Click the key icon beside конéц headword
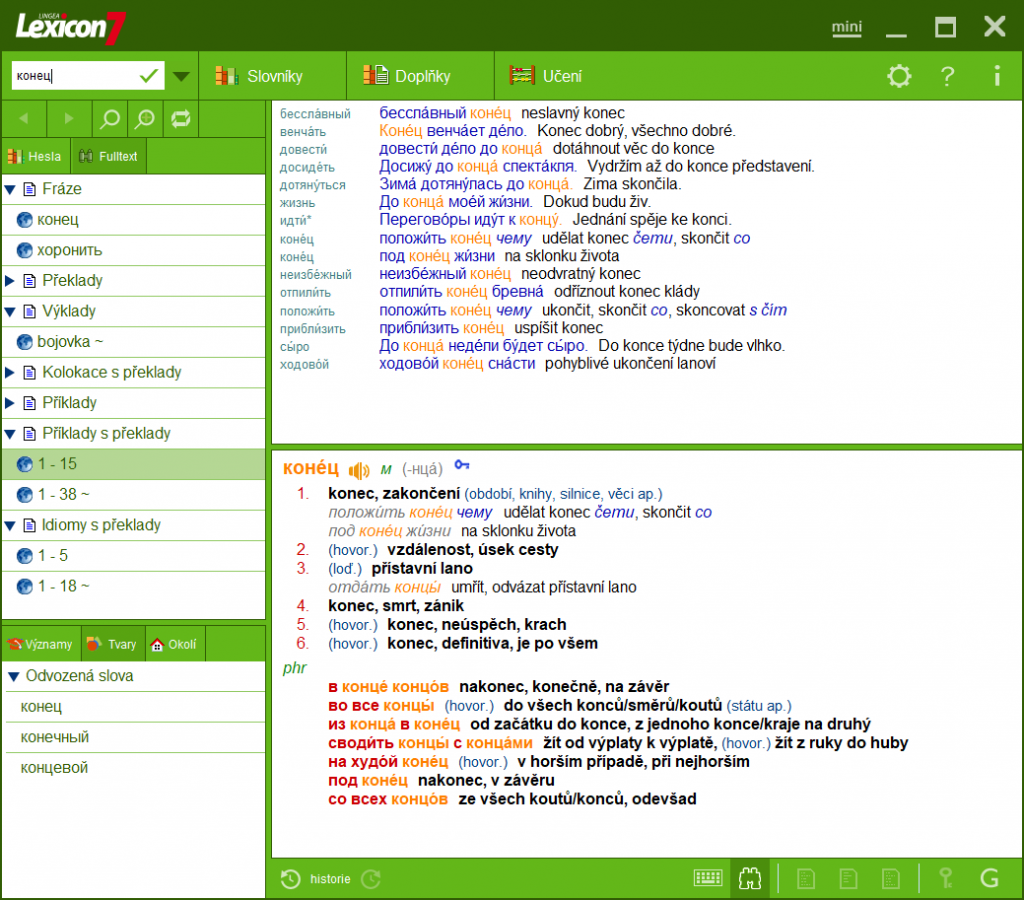The height and width of the screenshot is (900, 1024). tap(460, 464)
